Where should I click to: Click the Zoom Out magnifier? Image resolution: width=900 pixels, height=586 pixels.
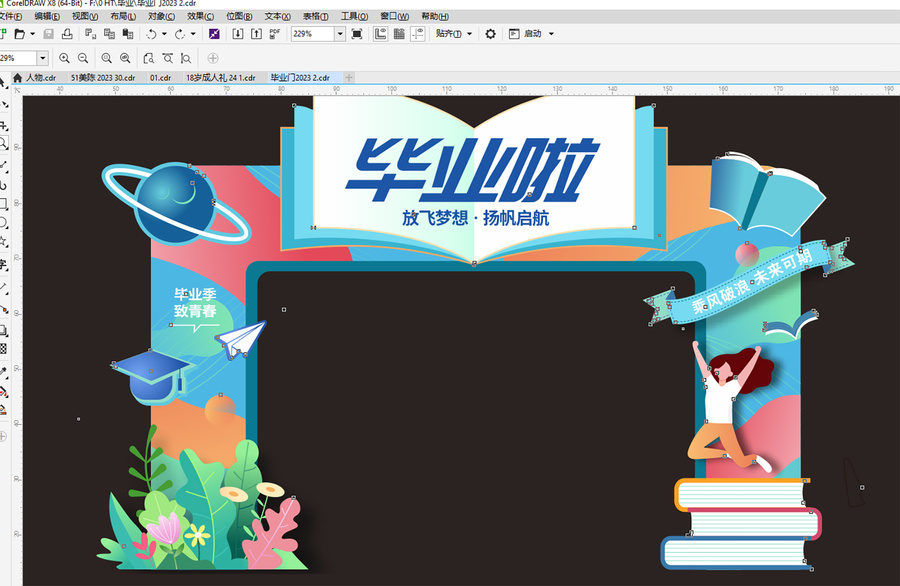[83, 58]
